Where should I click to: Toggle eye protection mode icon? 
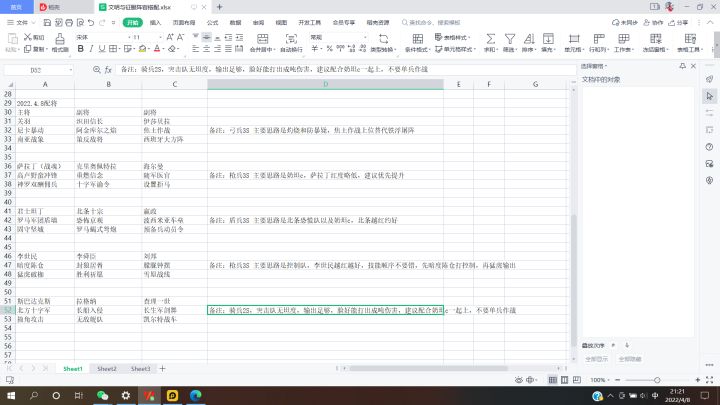(518, 380)
